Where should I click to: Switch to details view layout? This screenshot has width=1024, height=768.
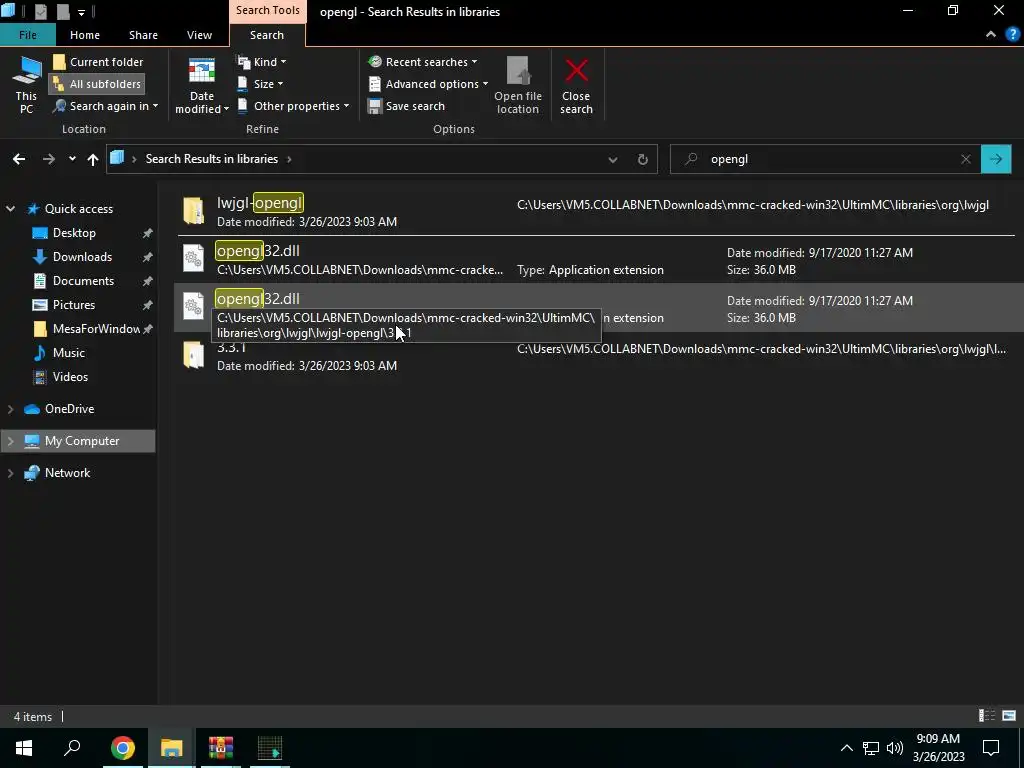pos(987,716)
